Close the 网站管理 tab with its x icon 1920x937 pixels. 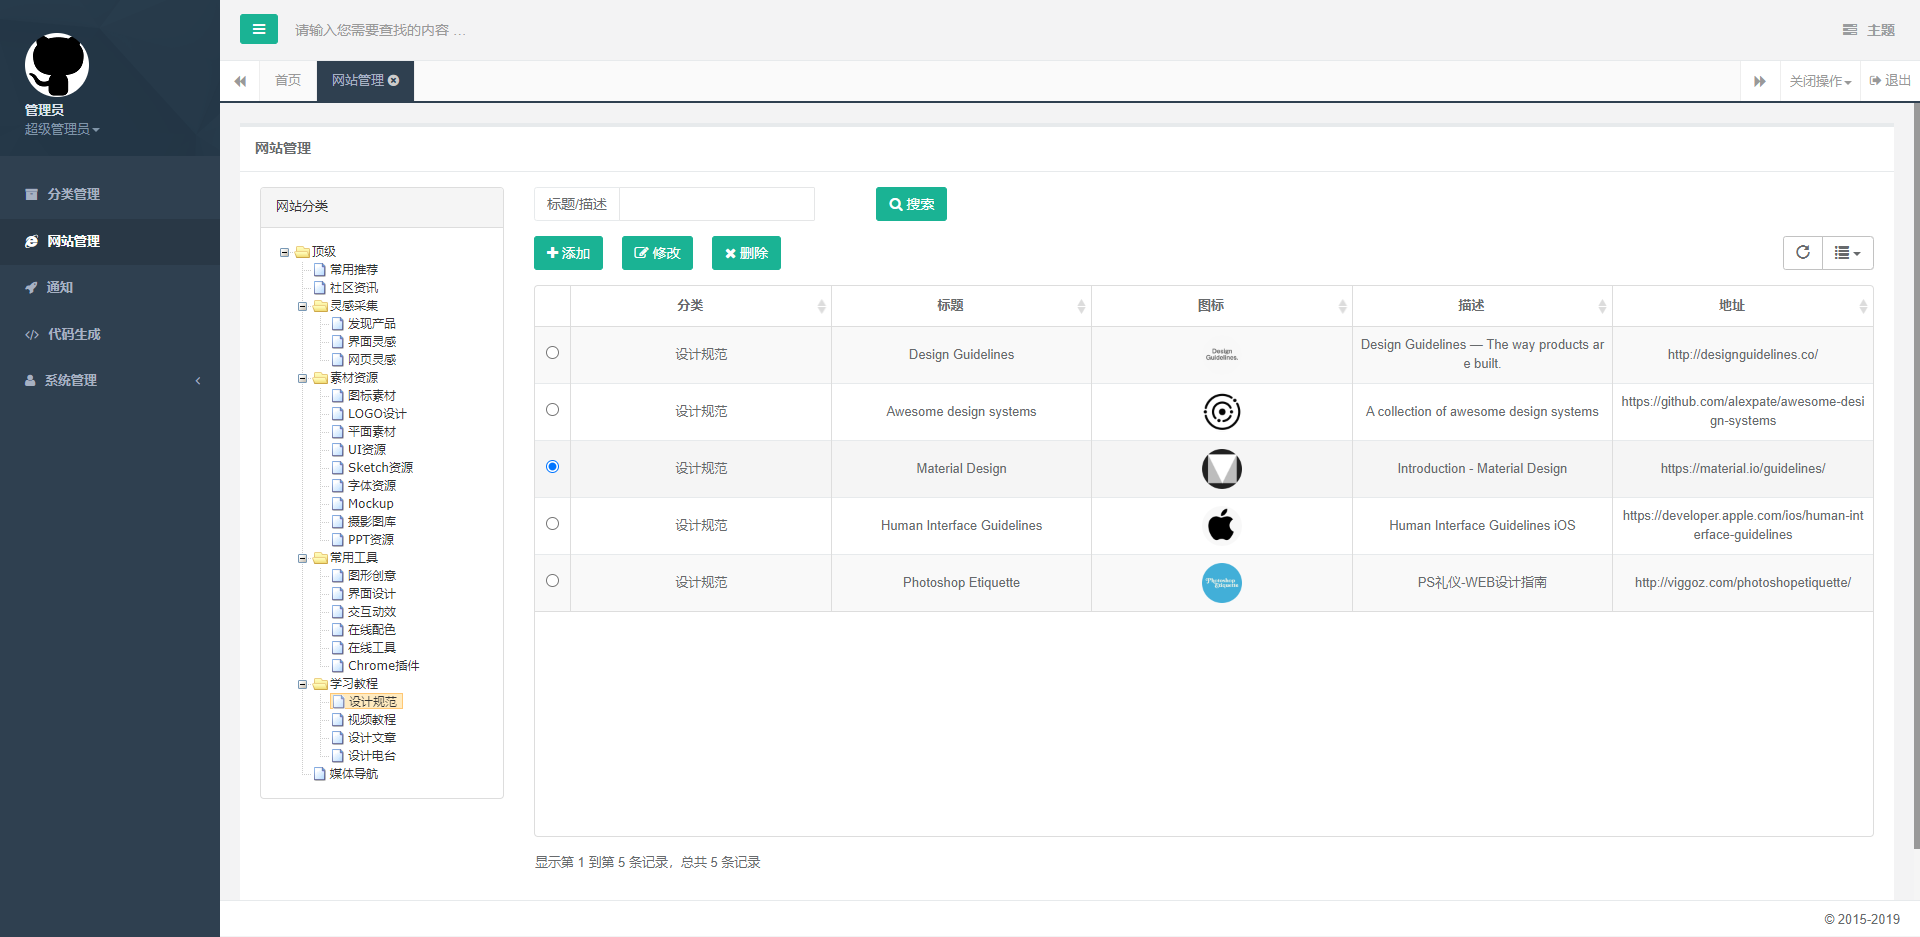pyautogui.click(x=394, y=81)
